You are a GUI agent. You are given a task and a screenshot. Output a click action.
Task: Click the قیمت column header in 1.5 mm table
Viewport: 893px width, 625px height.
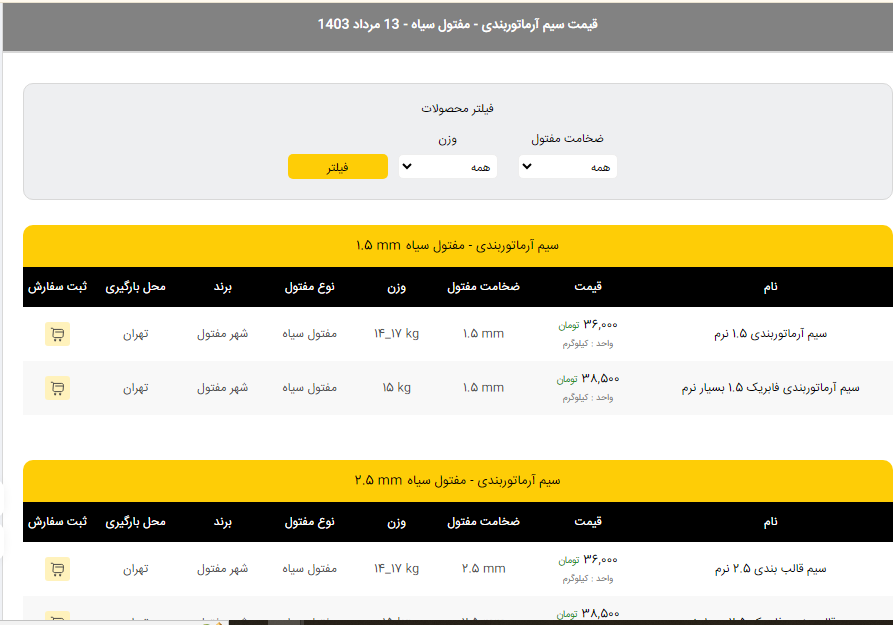[588, 287]
